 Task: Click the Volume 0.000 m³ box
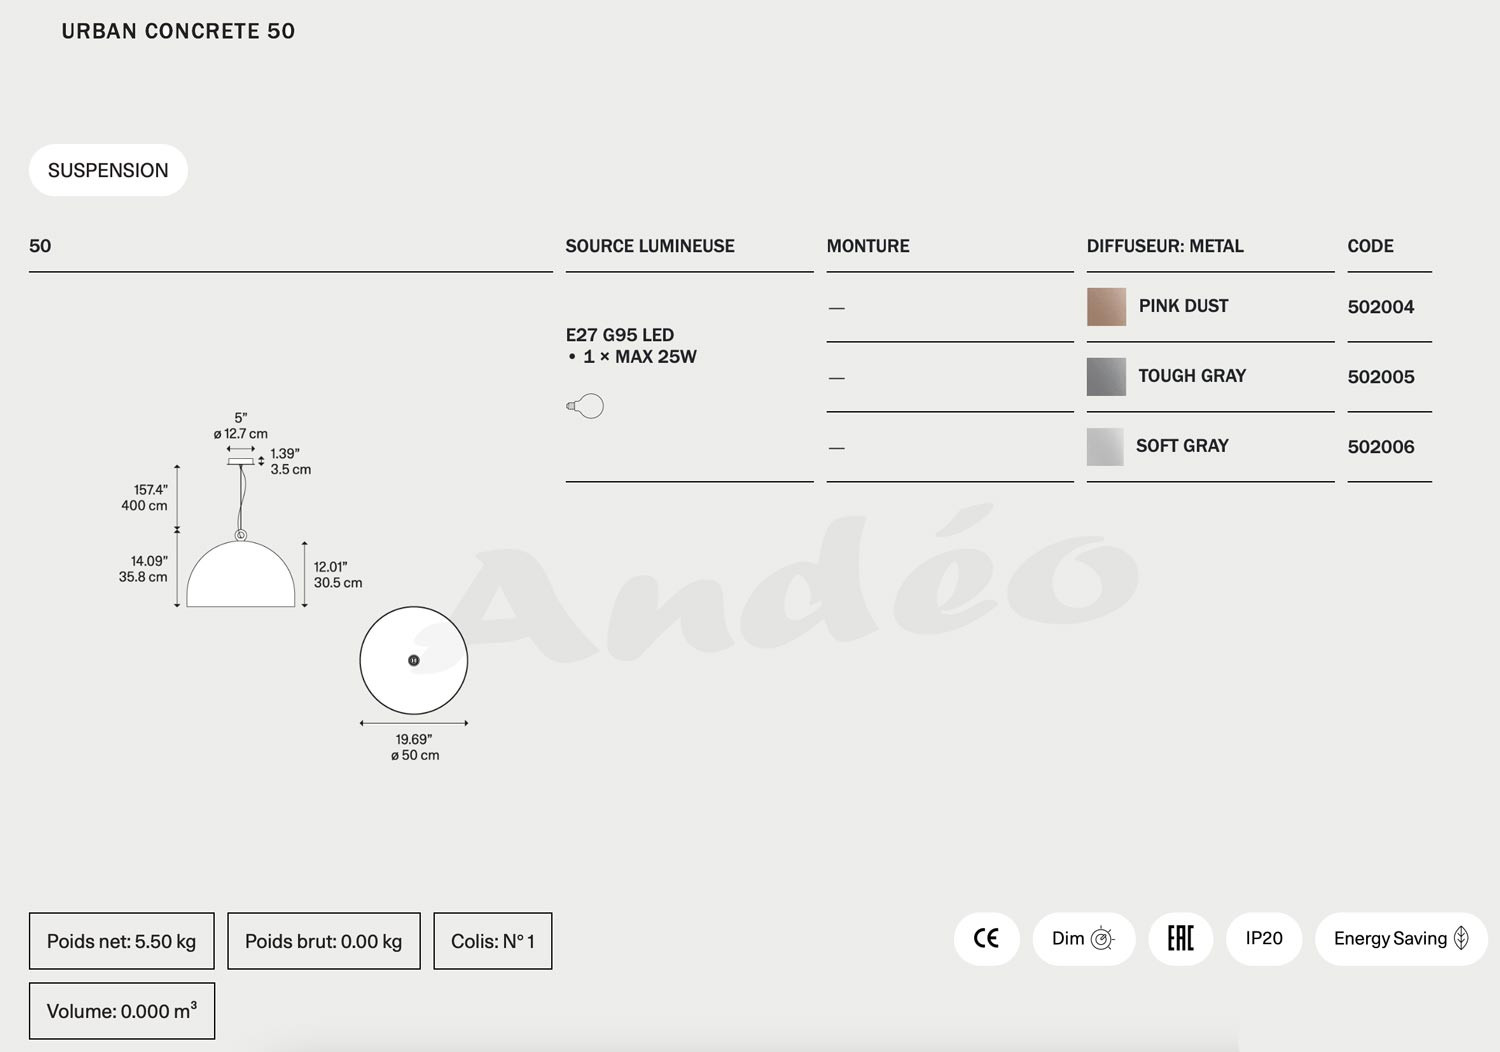click(x=122, y=1011)
